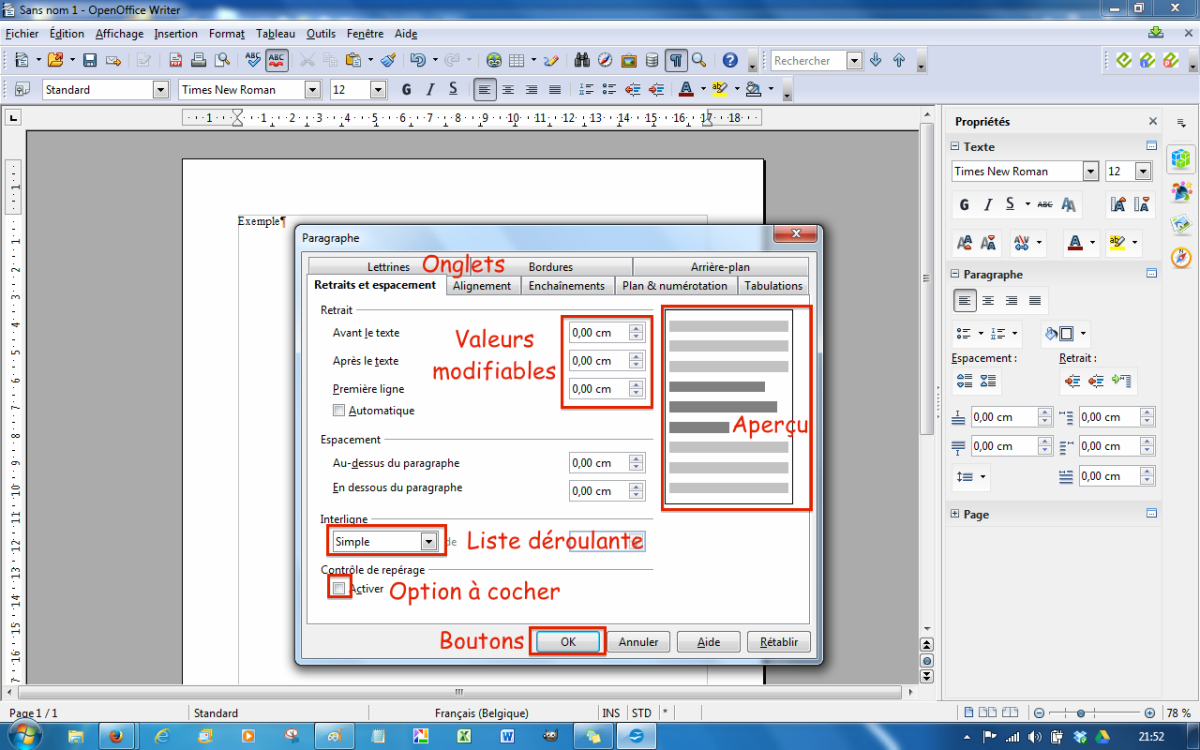
Task: Expand the Page section in sidebar
Action: tap(955, 514)
